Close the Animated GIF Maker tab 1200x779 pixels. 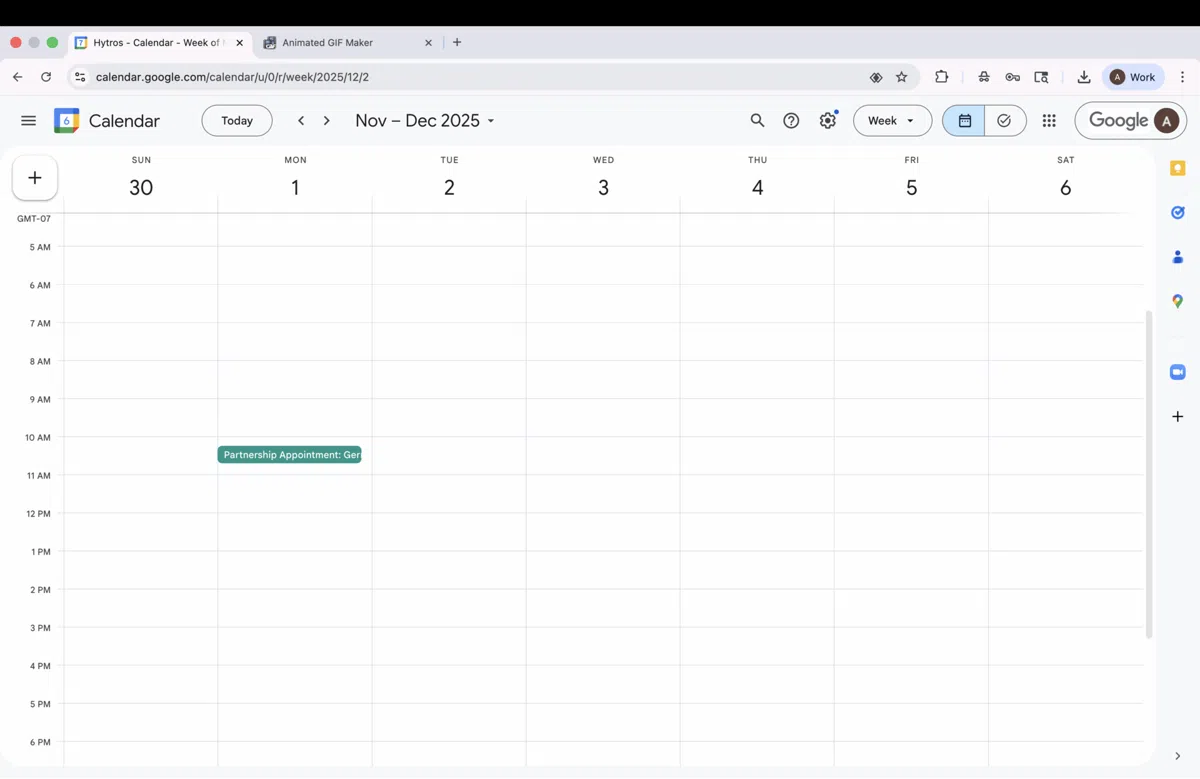429,43
